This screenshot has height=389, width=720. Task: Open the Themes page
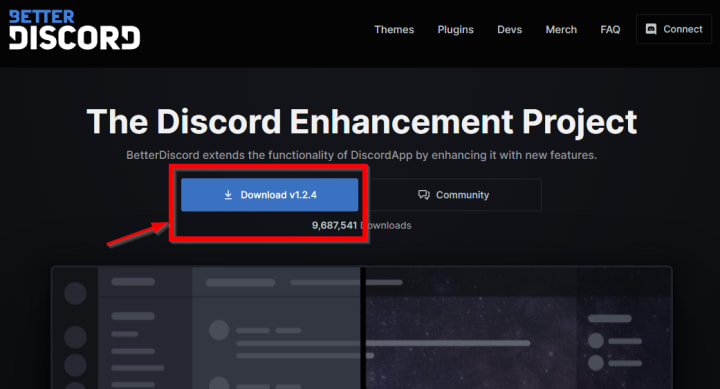[394, 29]
